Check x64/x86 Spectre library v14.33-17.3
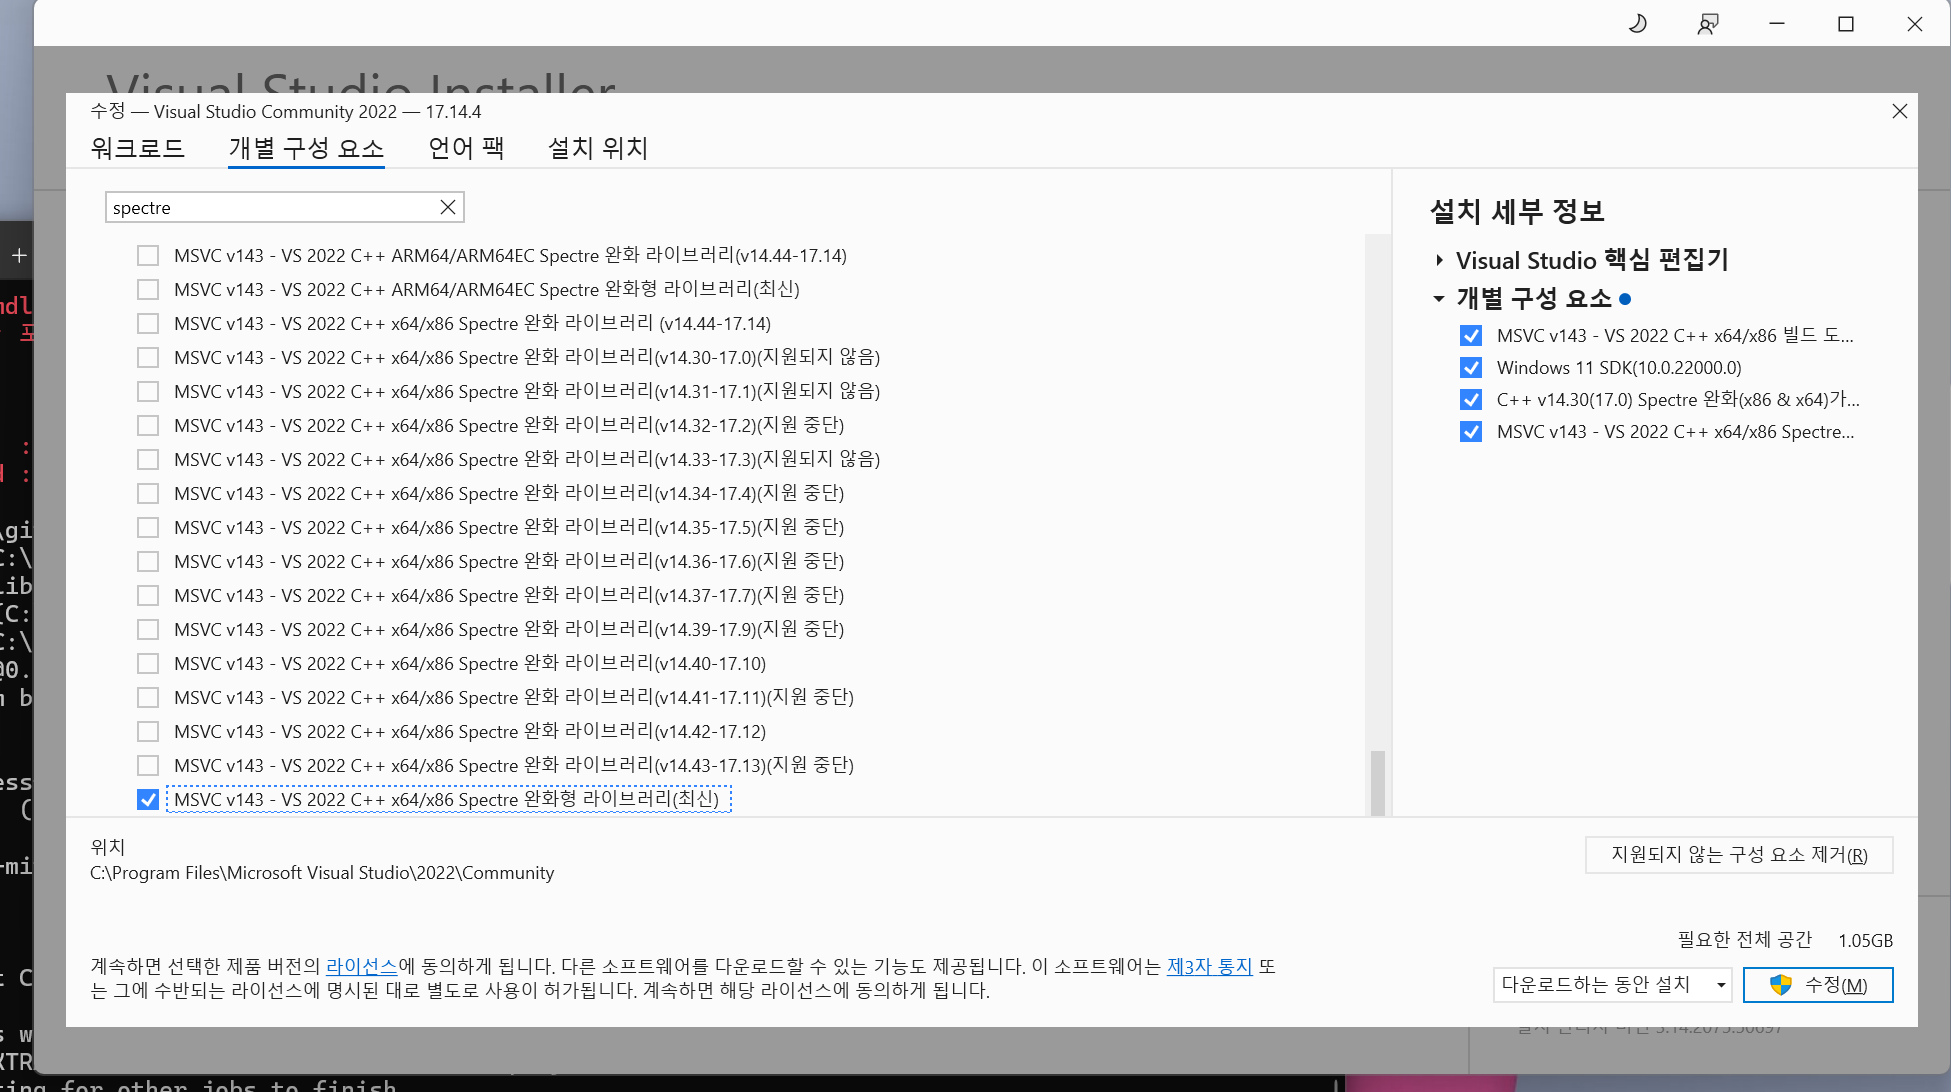Screen dimensions: 1951x1092 [x=148, y=460]
